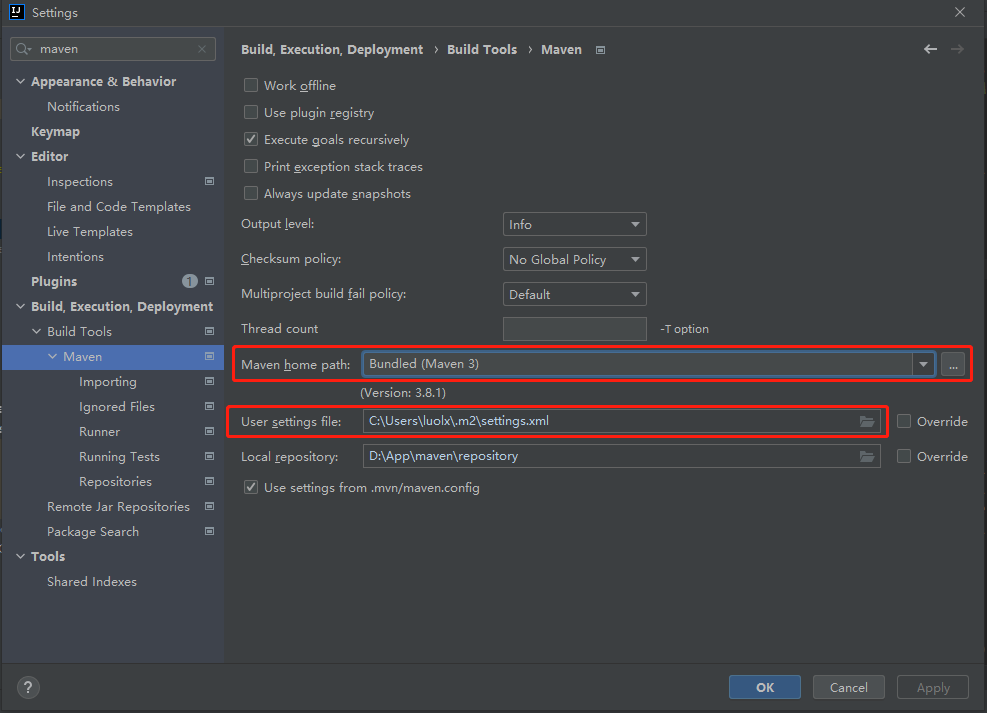The height and width of the screenshot is (713, 987).
Task: Toggle Override for User settings file
Action: 905,421
